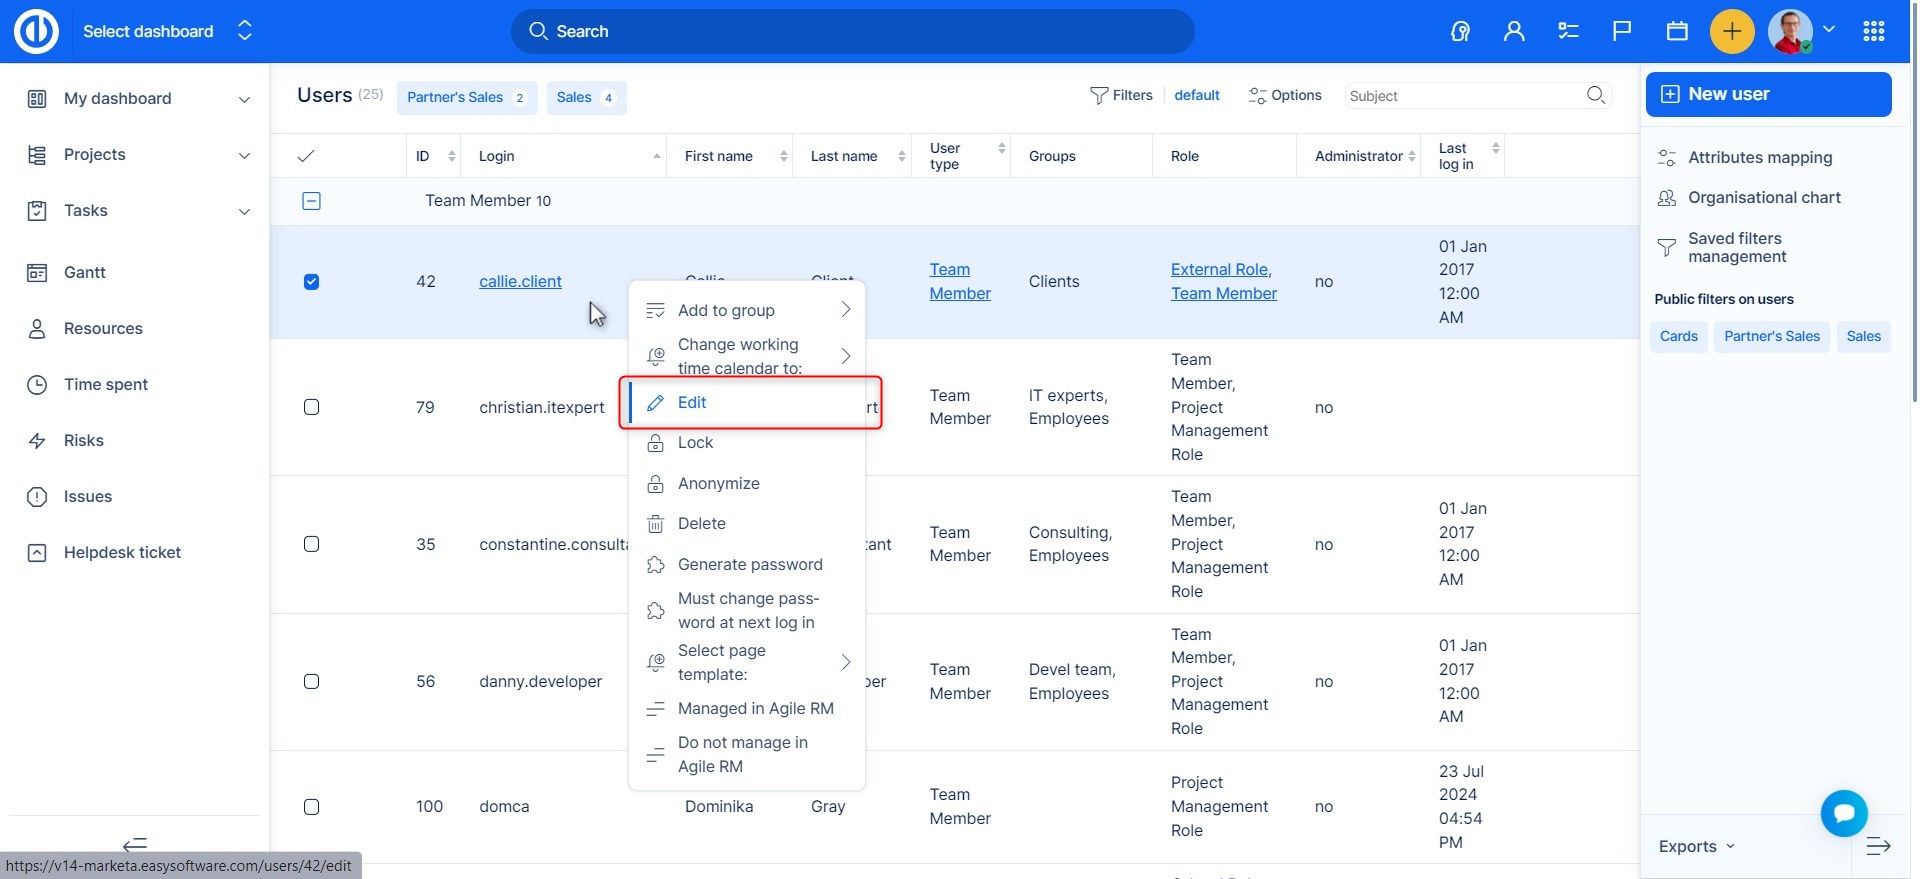The height and width of the screenshot is (879, 1920).
Task: Tick the danny.developer row checkbox
Action: pyautogui.click(x=311, y=681)
